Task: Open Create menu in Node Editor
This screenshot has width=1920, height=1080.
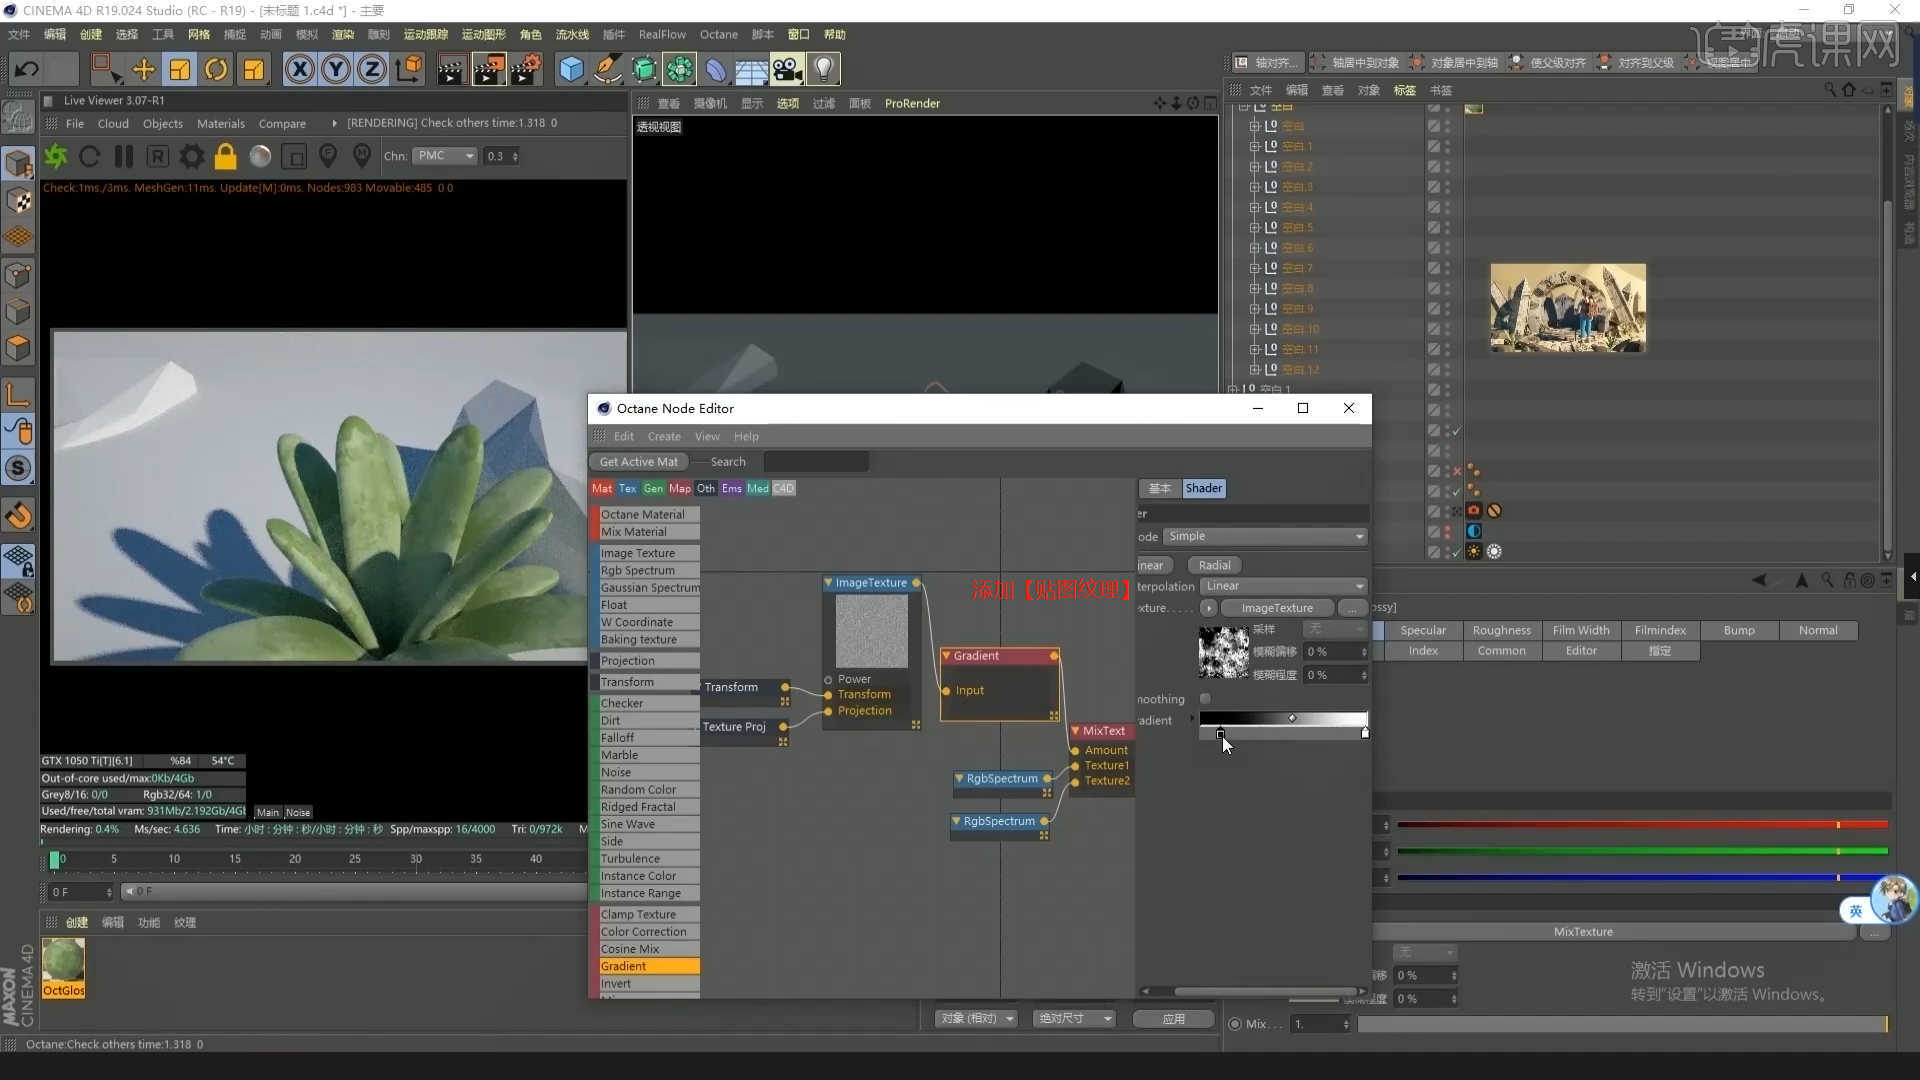Action: coord(663,436)
